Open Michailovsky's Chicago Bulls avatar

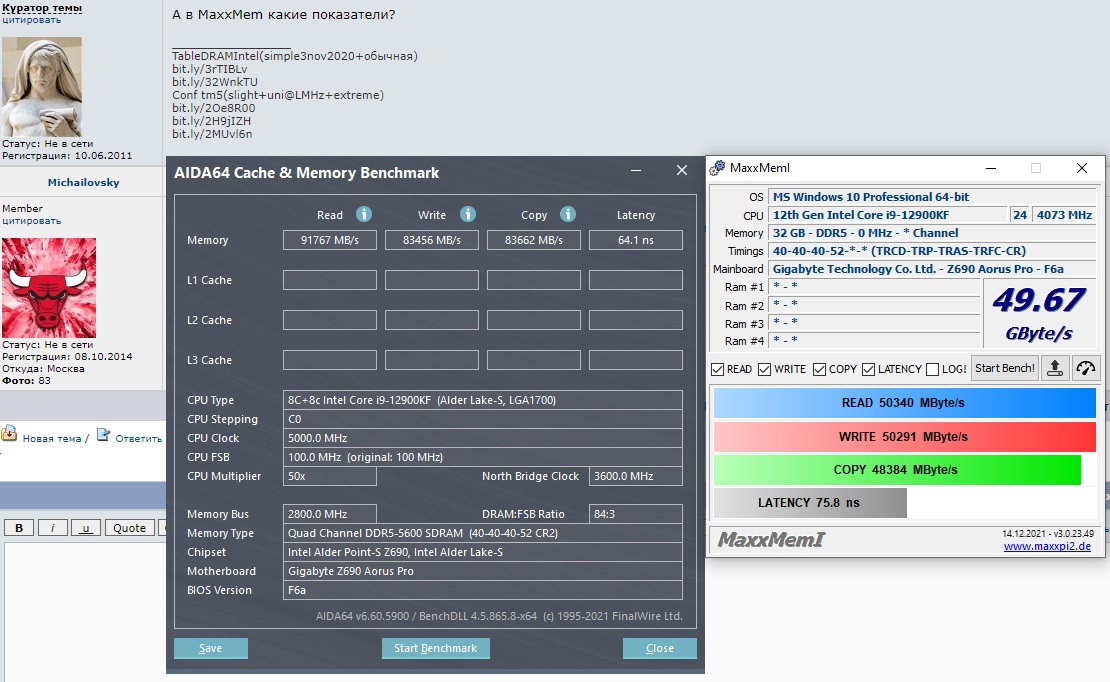pyautogui.click(x=49, y=288)
